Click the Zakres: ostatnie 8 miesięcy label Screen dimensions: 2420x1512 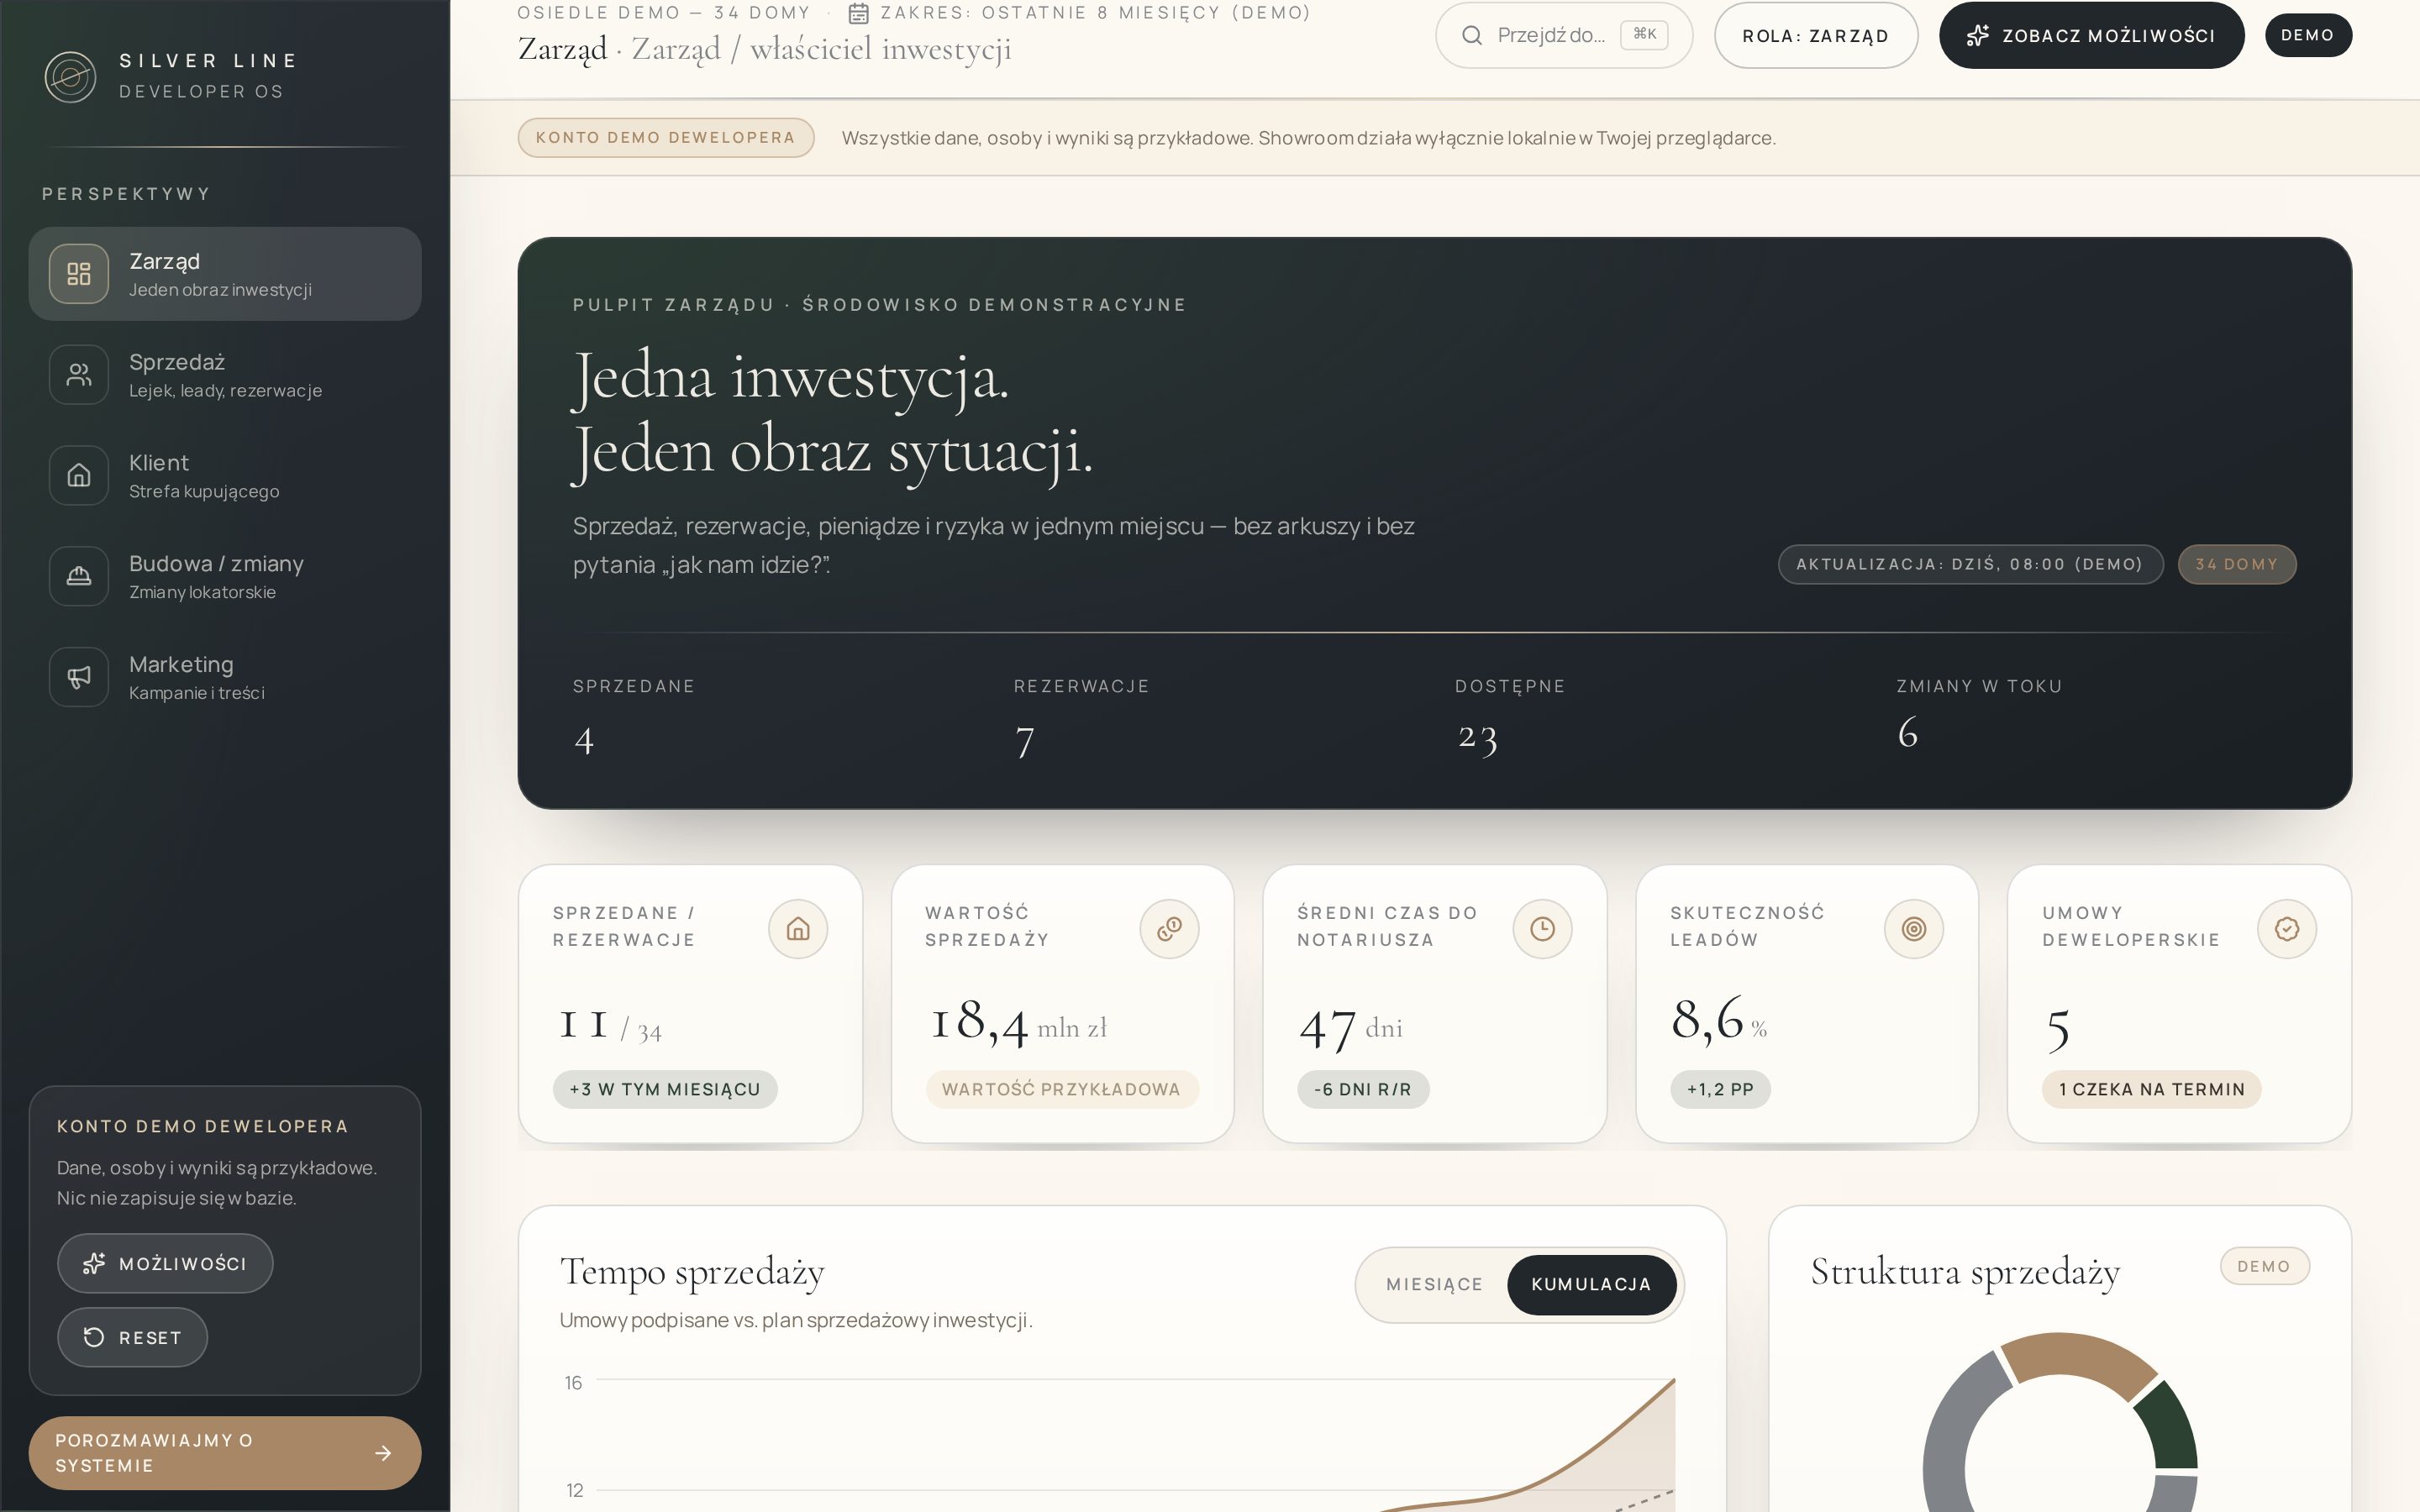(1096, 13)
